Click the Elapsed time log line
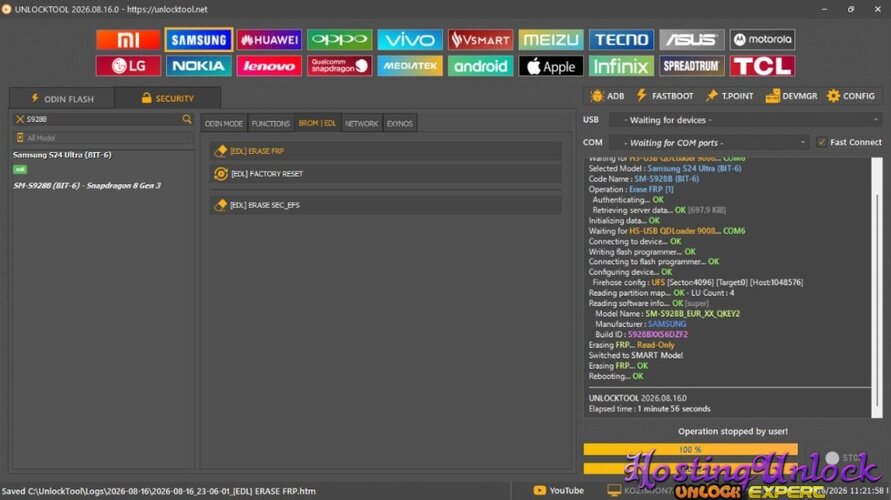This screenshot has height=500, width=891. coord(649,409)
